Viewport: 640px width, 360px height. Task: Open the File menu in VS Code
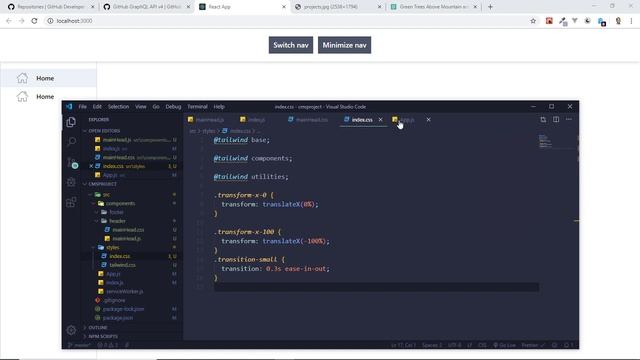(x=82, y=107)
